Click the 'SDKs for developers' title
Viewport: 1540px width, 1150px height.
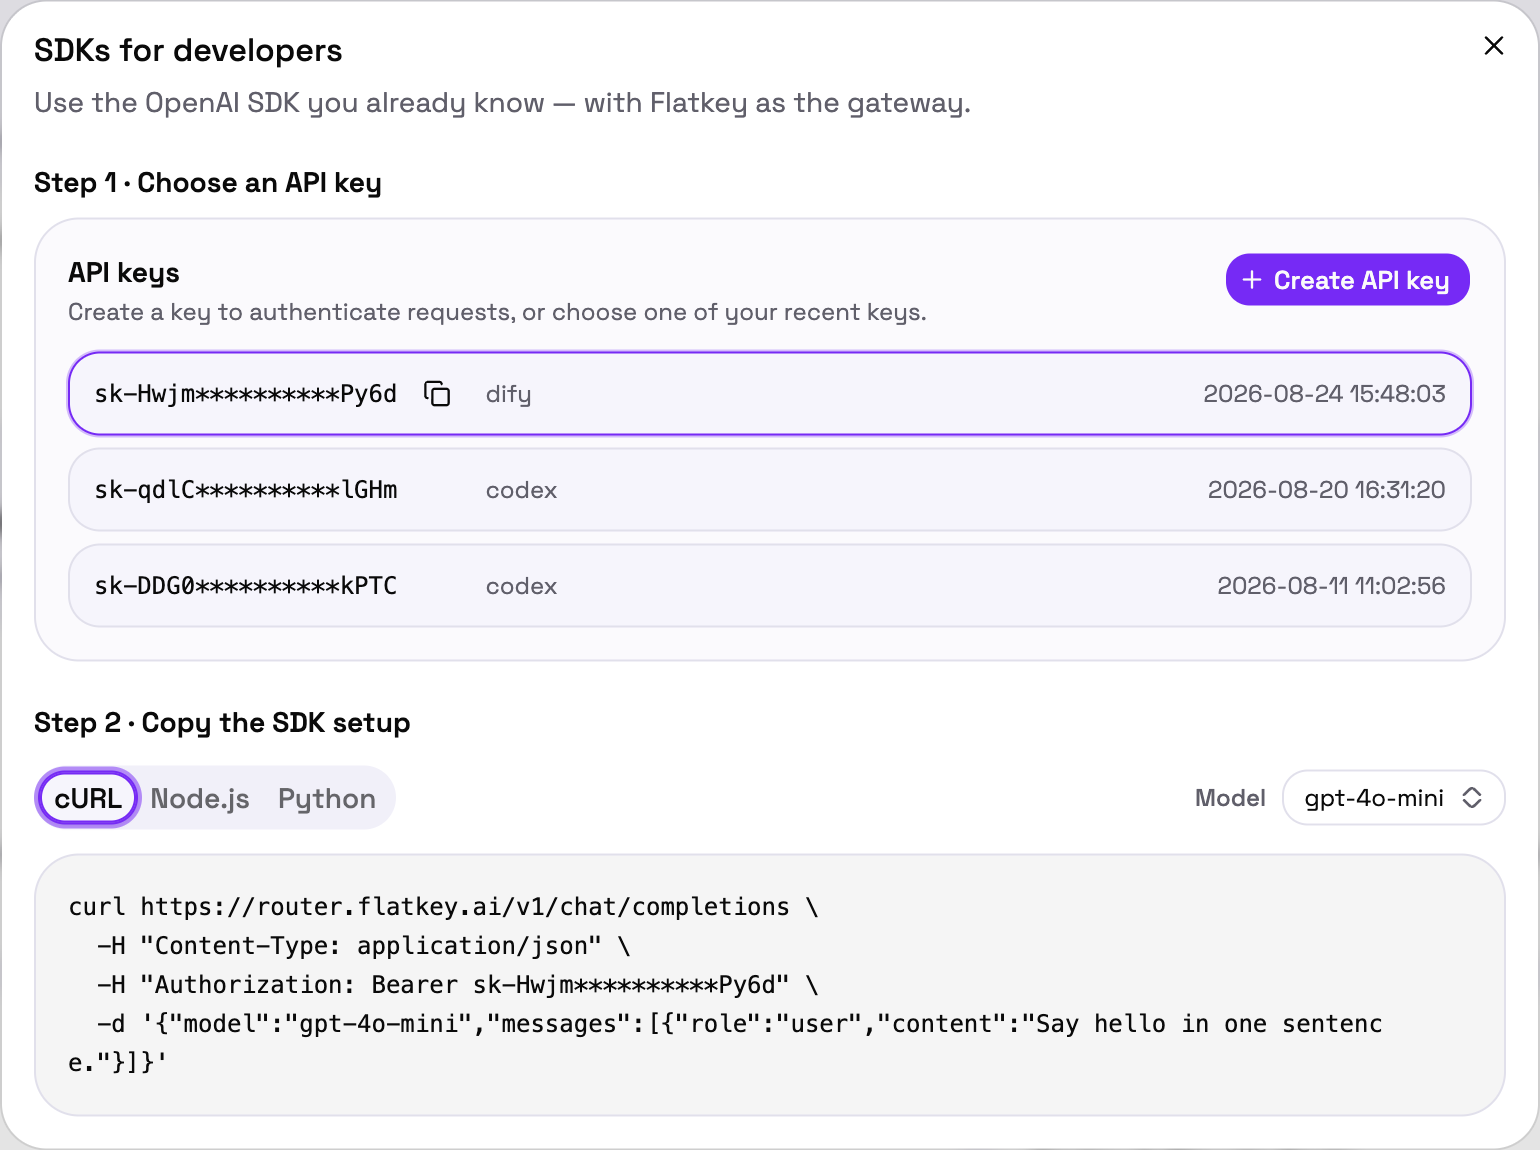[x=188, y=50]
